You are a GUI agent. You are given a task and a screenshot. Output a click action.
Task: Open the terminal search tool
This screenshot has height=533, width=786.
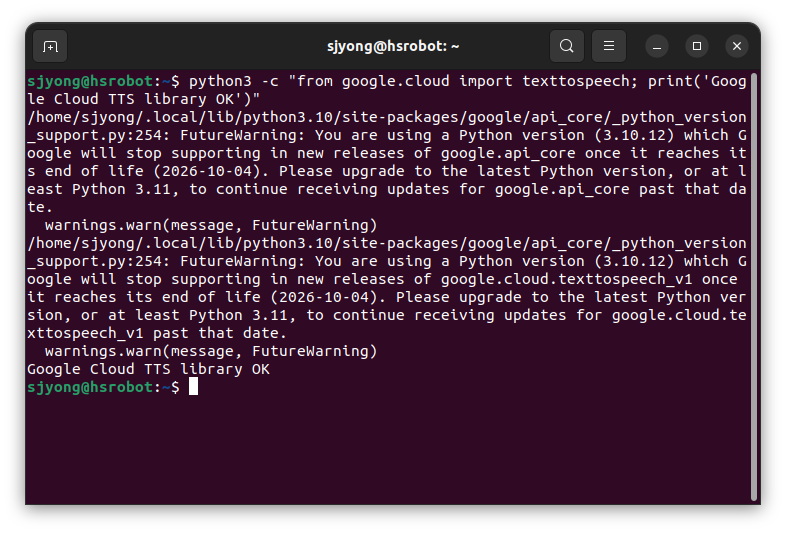point(566,46)
